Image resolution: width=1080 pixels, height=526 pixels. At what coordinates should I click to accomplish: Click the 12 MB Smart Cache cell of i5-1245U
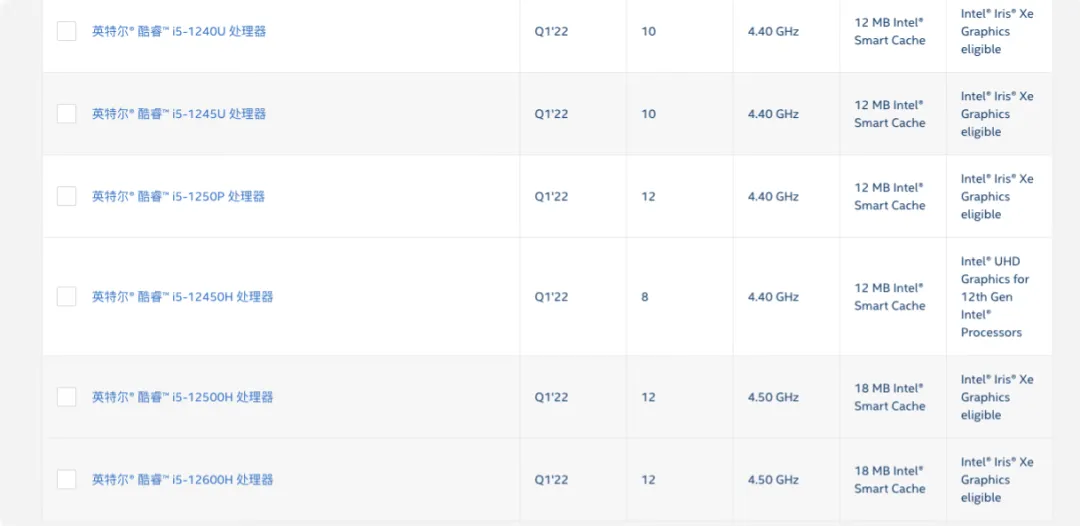pos(889,114)
